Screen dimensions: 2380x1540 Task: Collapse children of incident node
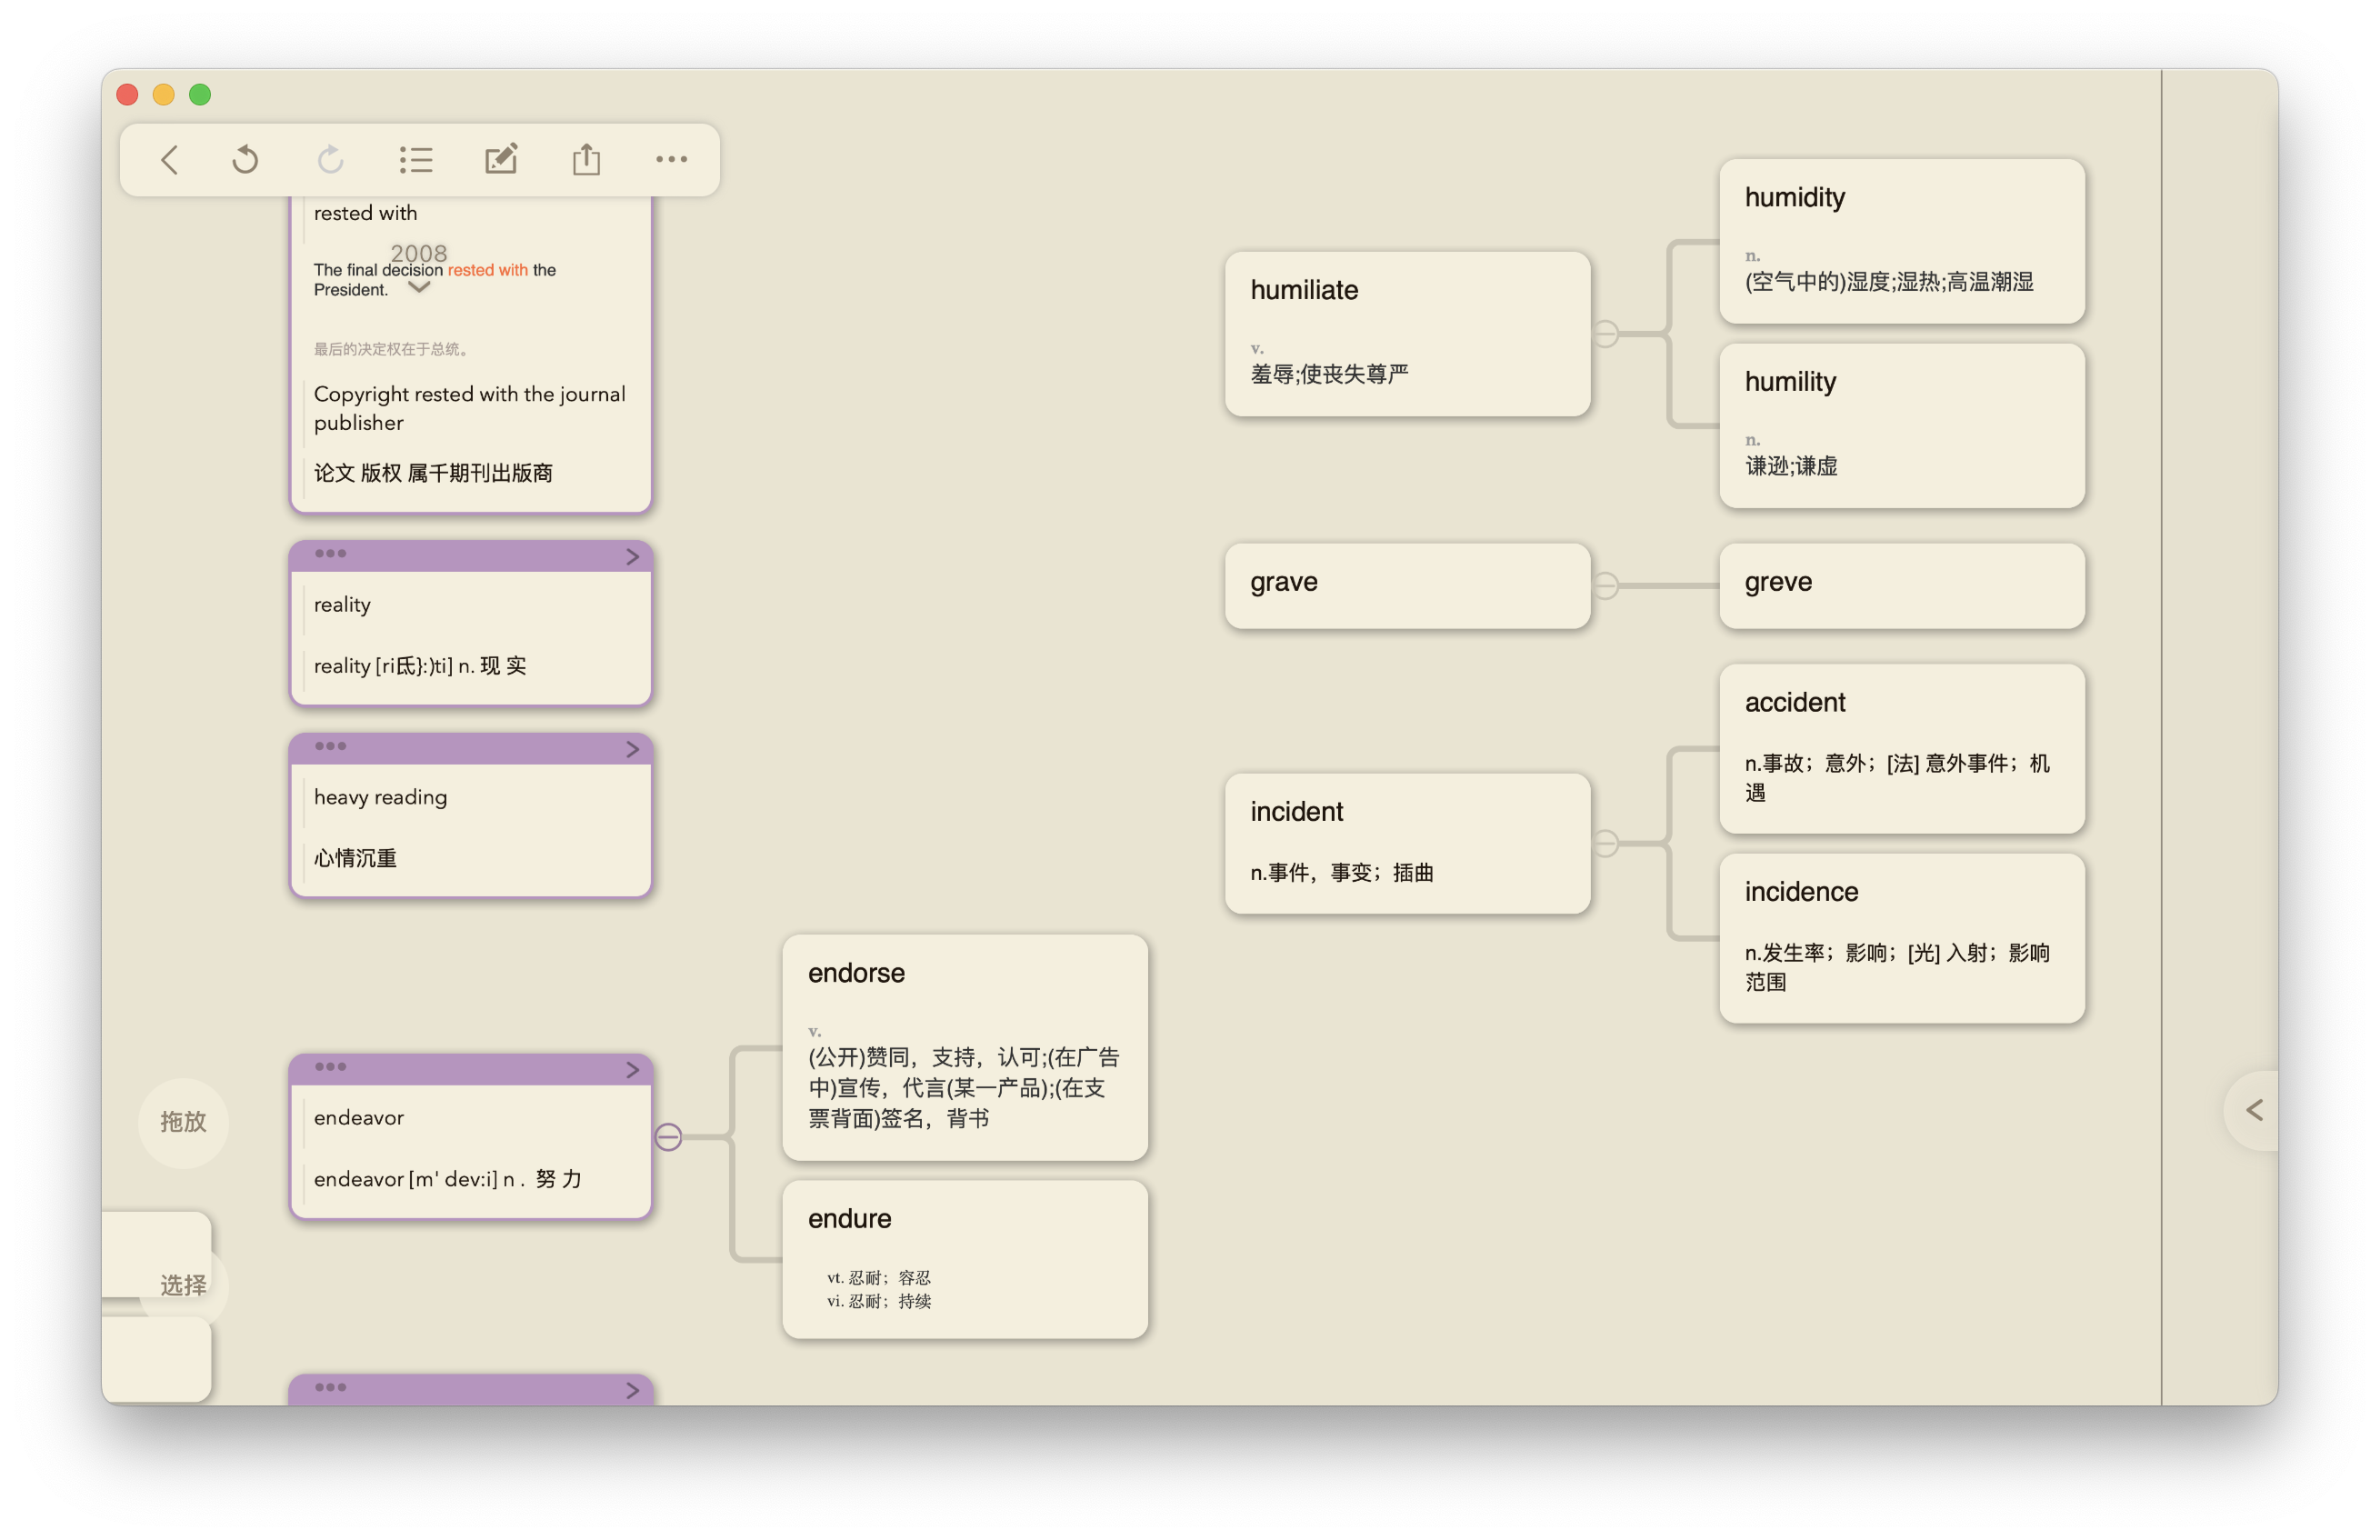[1605, 844]
